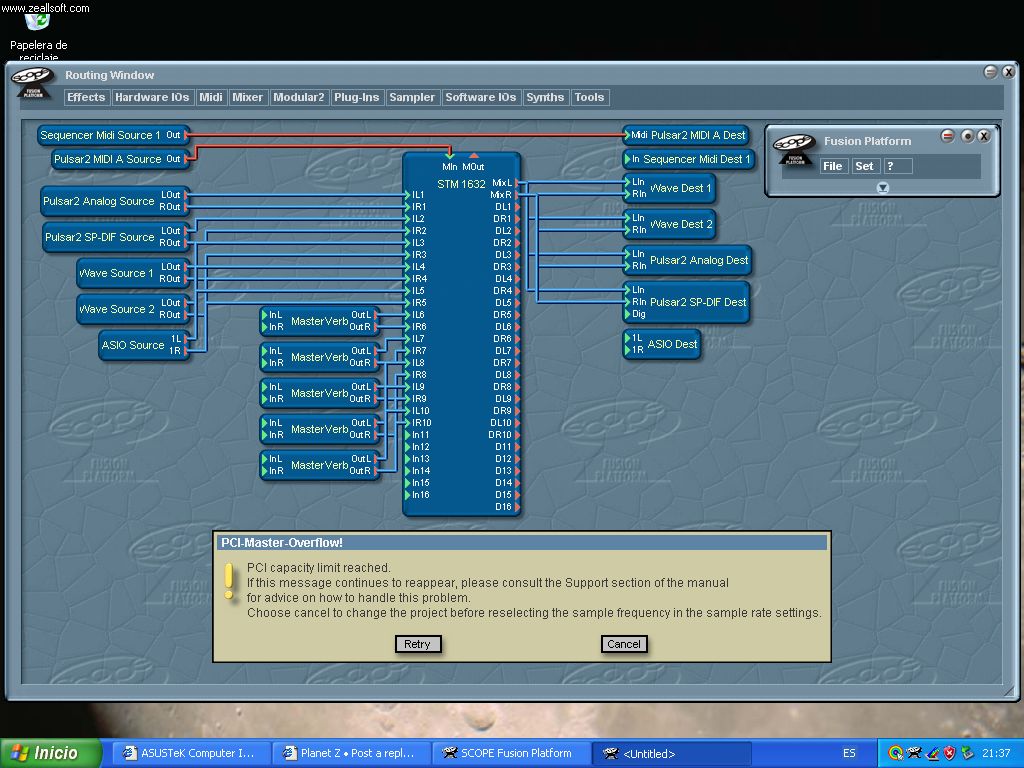Click the Dig port of Pulsar2 SP-DIF Dest
The image size is (1024, 768).
tap(628, 314)
